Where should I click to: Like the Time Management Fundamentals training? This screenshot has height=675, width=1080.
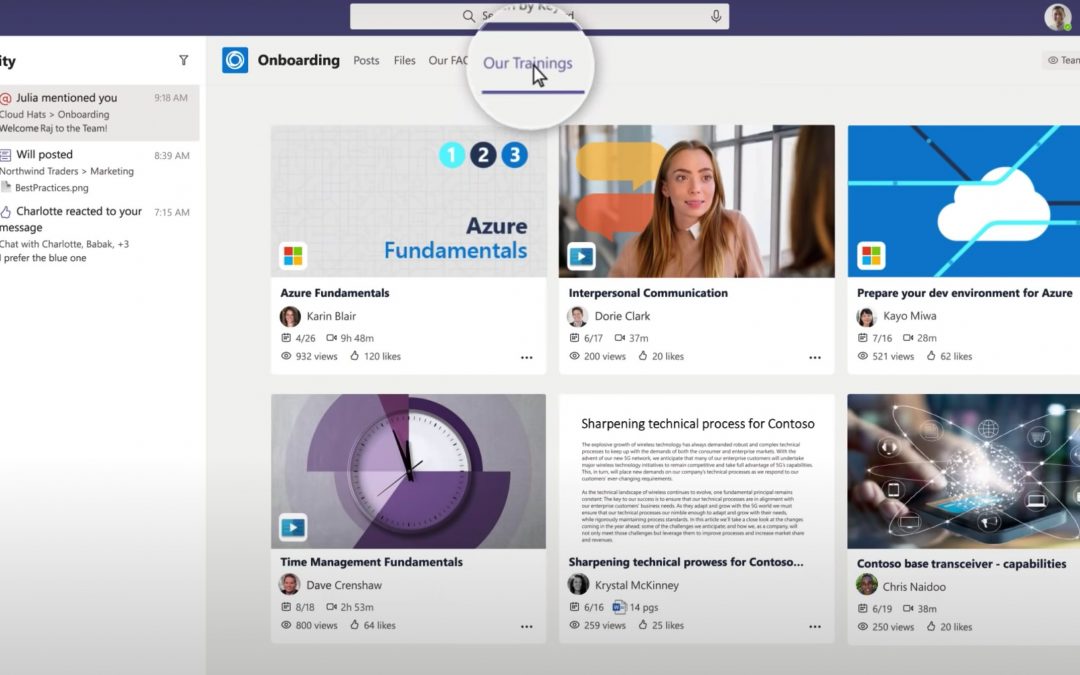coord(355,626)
